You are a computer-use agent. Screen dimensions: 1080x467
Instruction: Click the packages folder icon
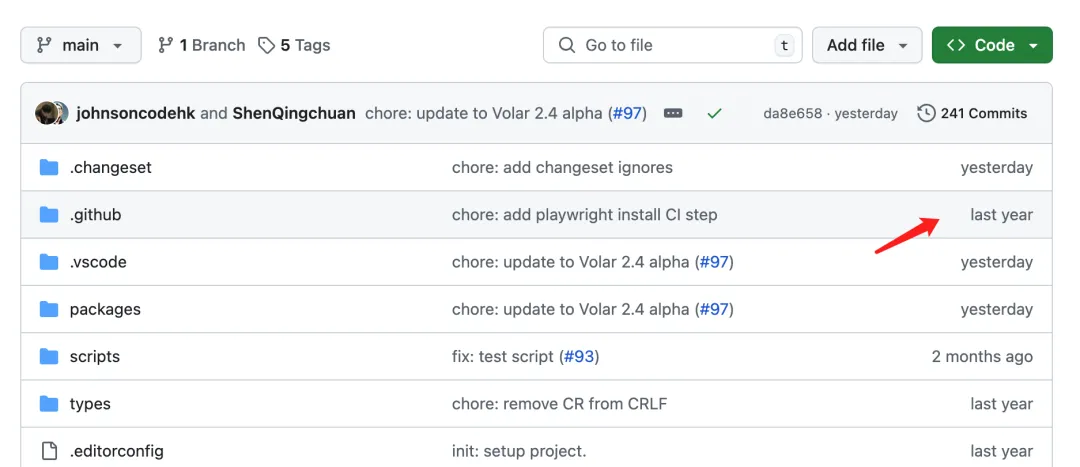point(49,309)
